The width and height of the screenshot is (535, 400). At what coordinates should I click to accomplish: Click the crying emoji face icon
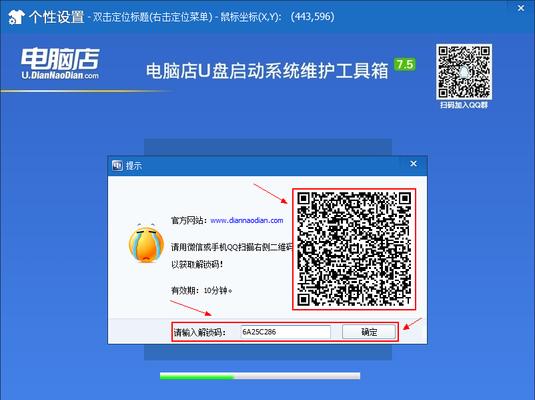pyautogui.click(x=146, y=243)
